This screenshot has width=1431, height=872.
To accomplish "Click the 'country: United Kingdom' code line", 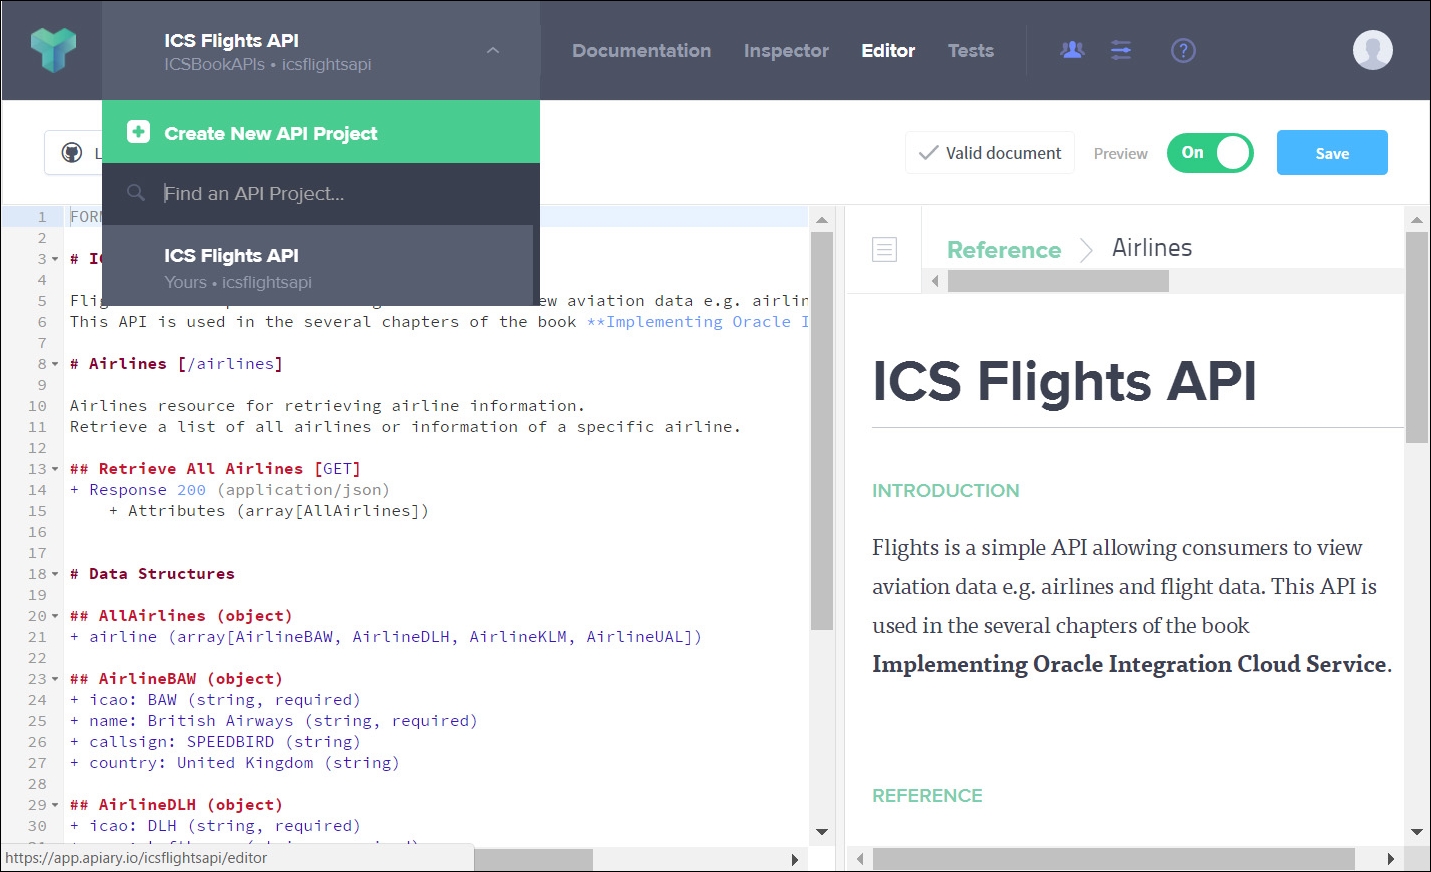I will pyautogui.click(x=235, y=763).
